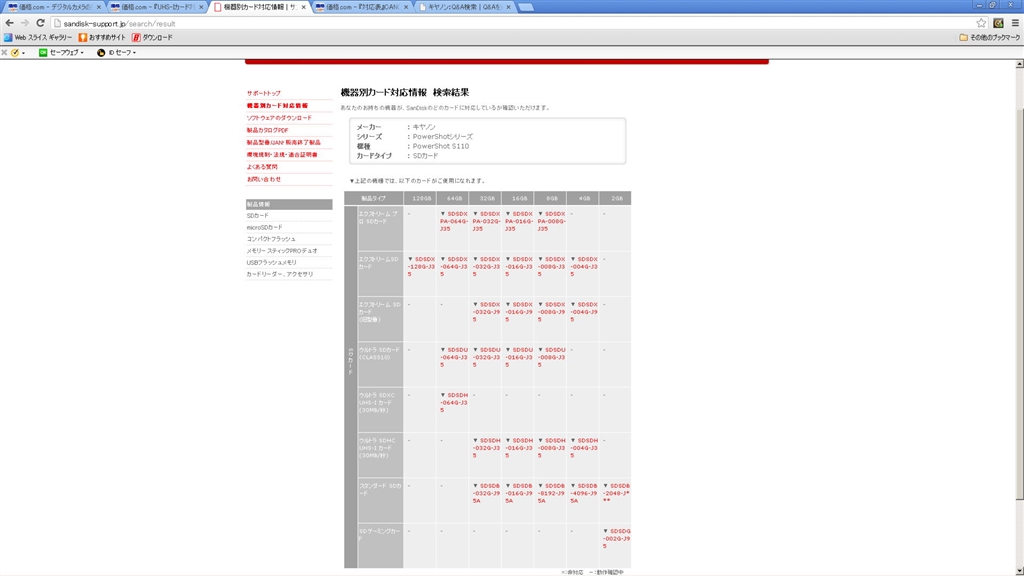Open SDSDX-128G-J35 product link
The image size is (1024, 576).
[421, 266]
